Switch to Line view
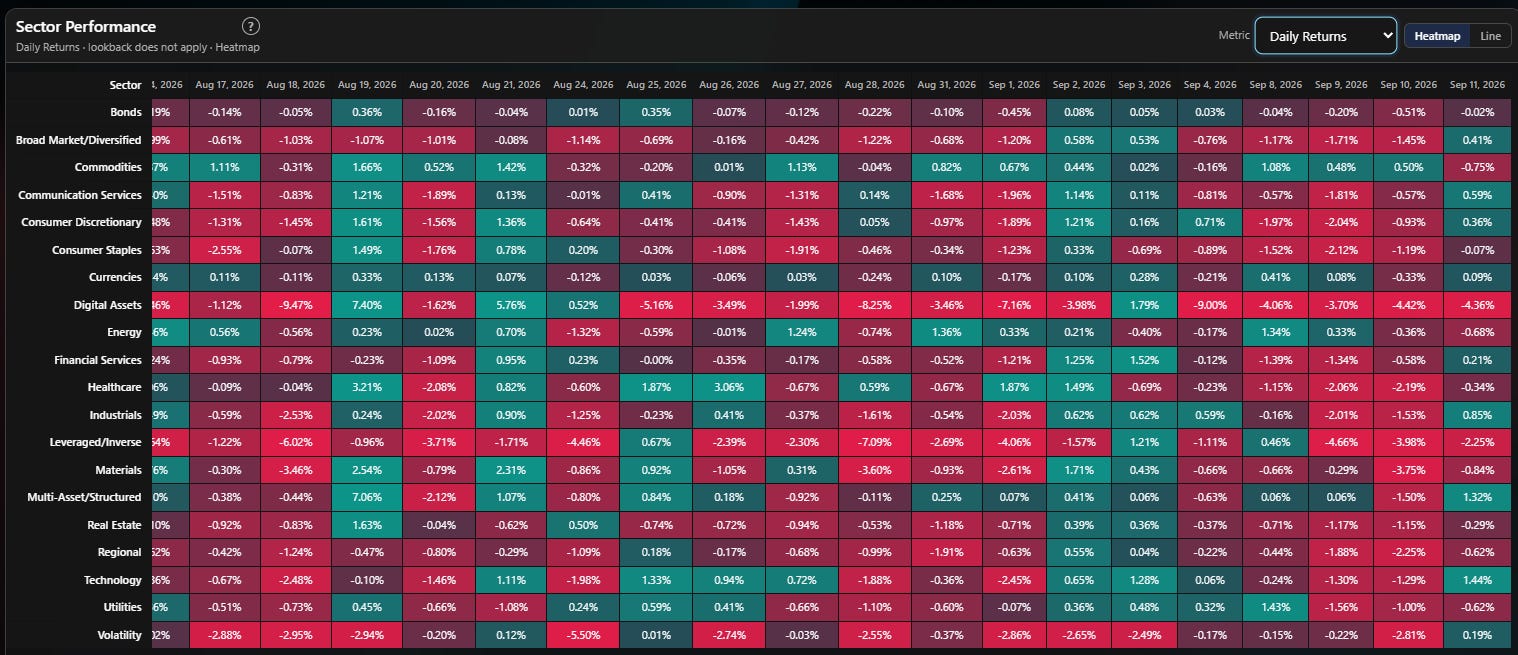Viewport: 1518px width, 655px height. [1490, 36]
